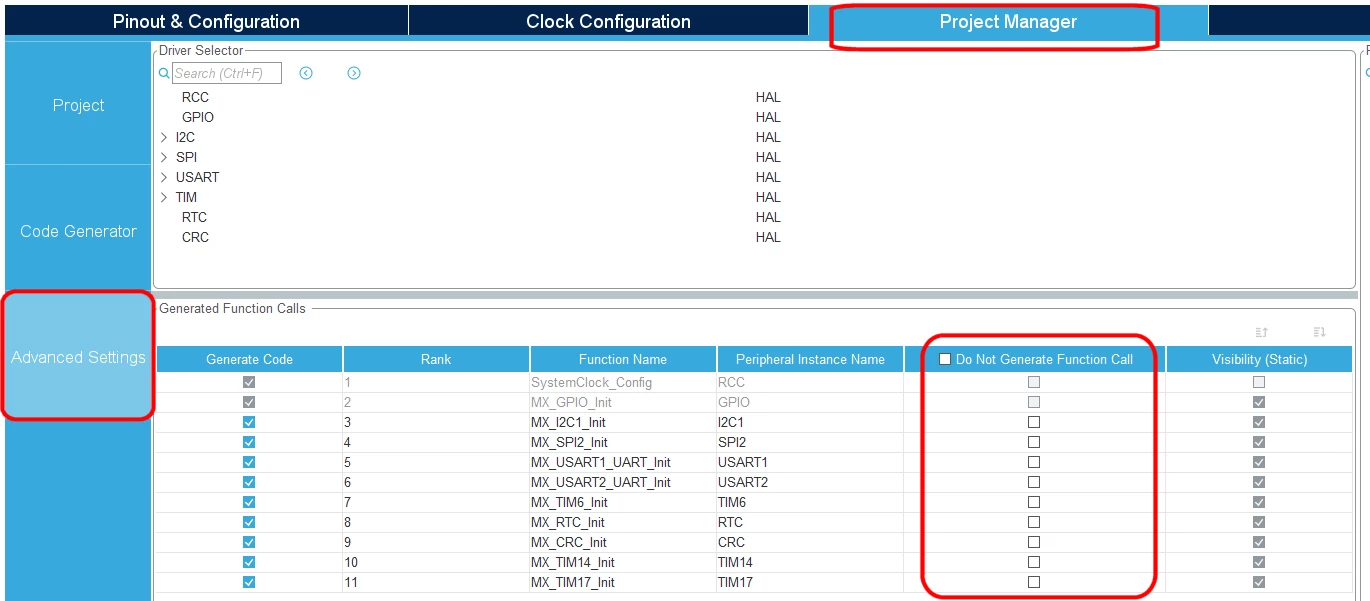Screen dimensions: 1370x601
Task: Select the MX_USART2_UART_Init function name cell
Action: 623,482
